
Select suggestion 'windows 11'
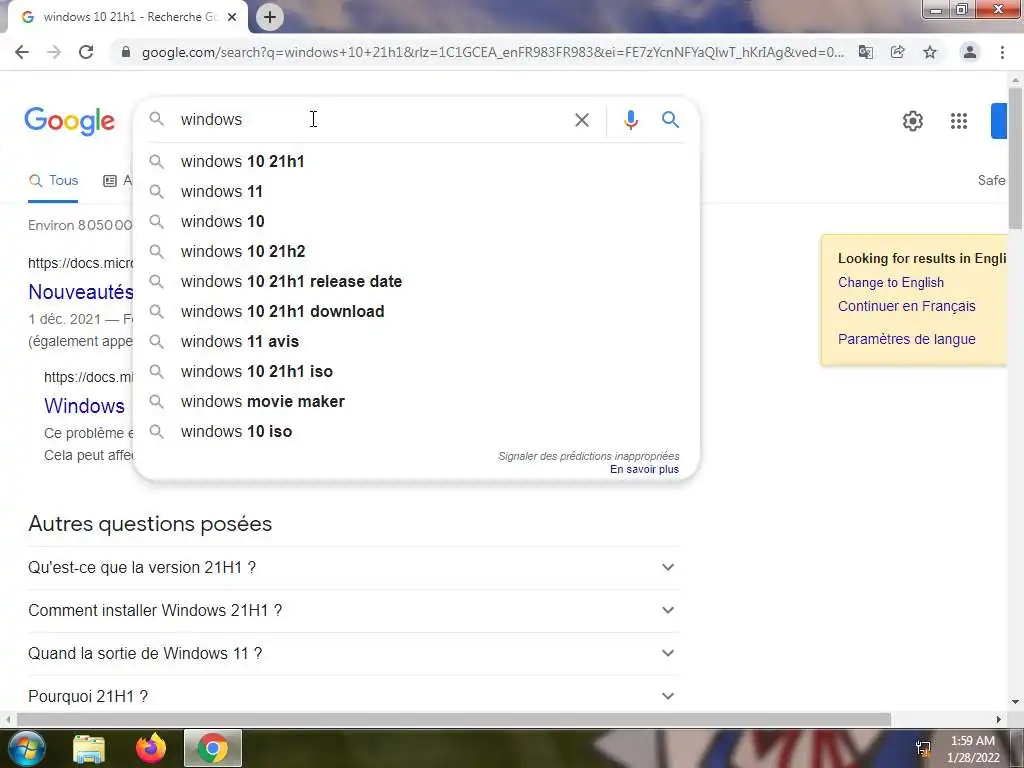click(x=416, y=191)
